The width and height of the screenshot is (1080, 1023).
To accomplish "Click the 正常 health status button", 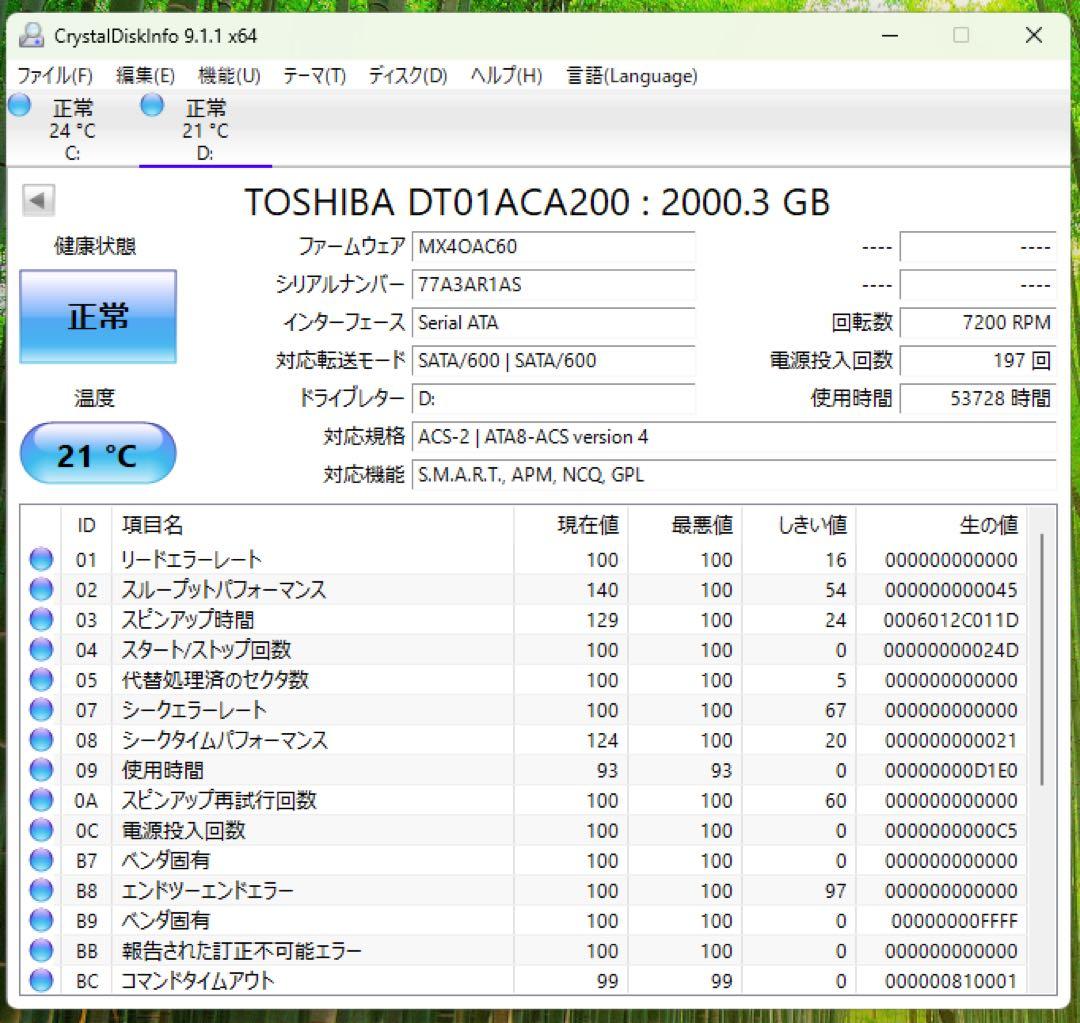I will click(97, 316).
